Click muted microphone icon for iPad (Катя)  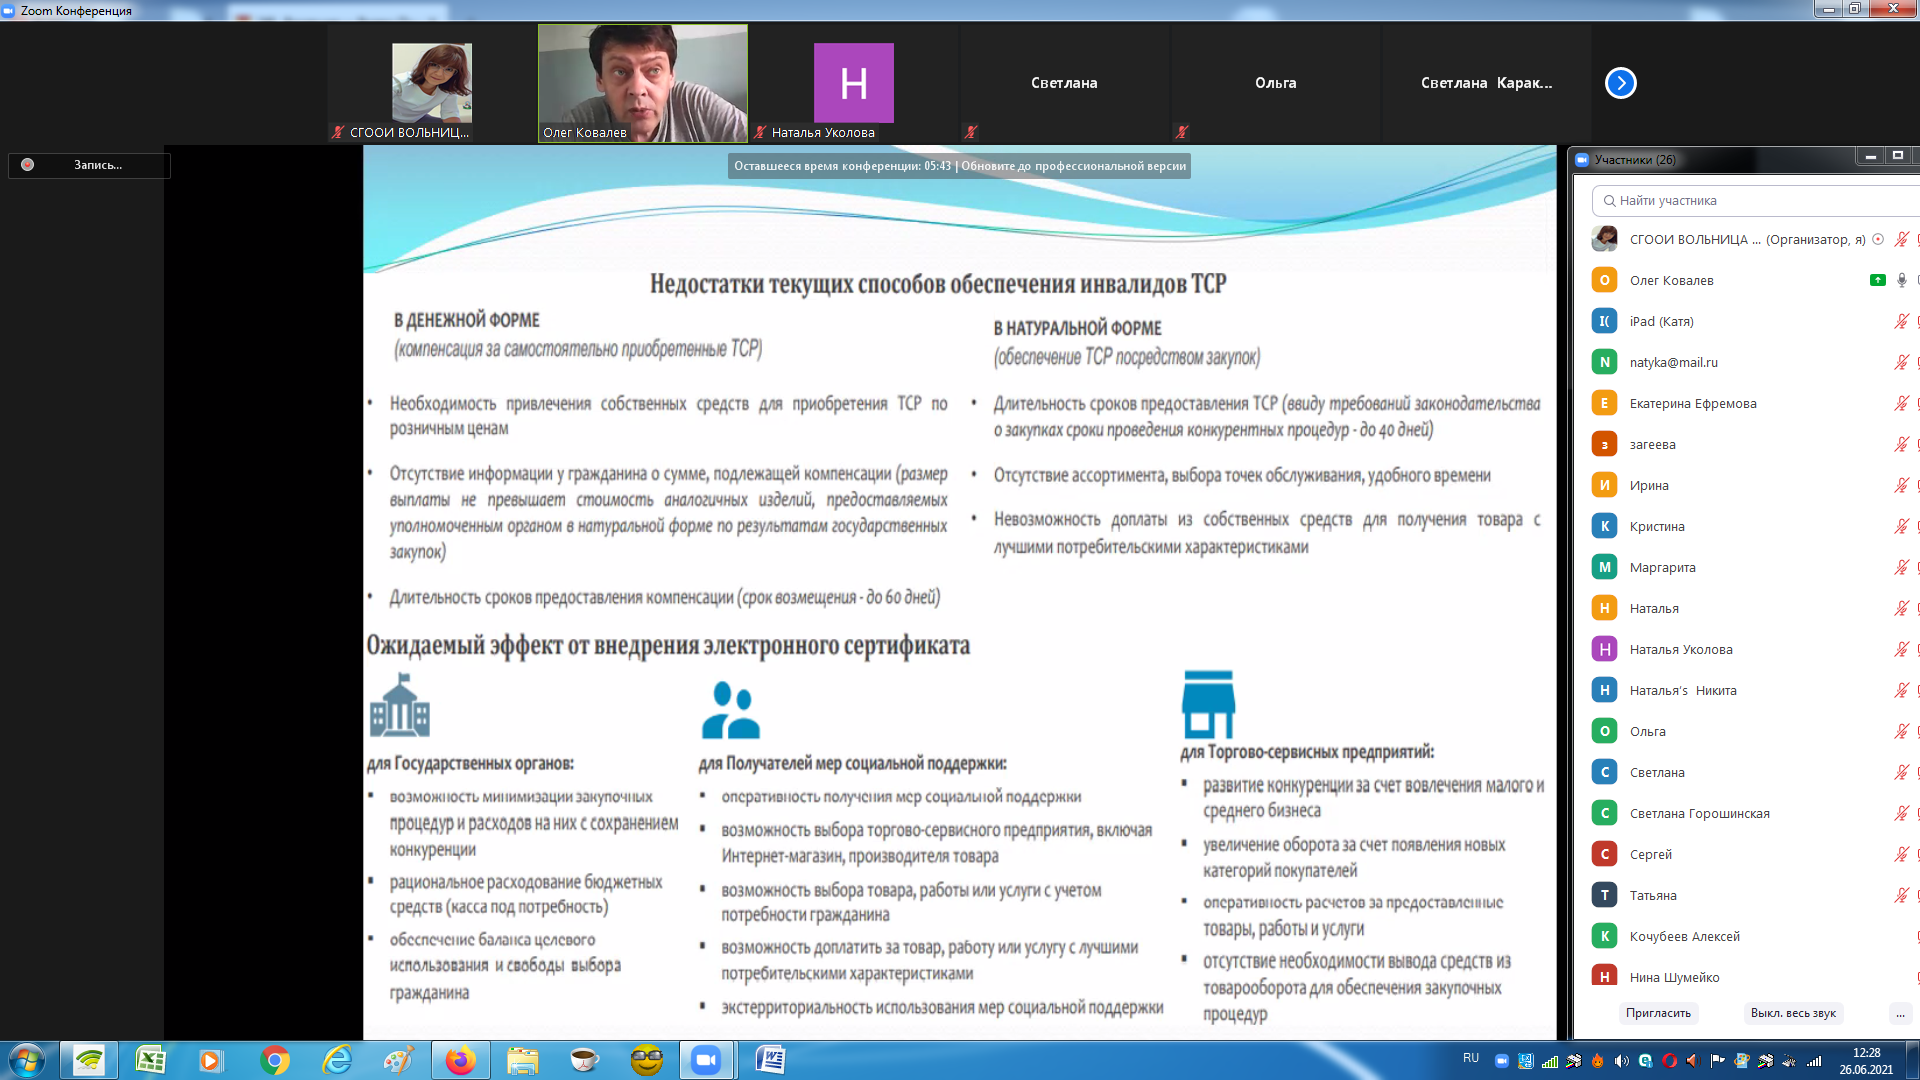point(1901,322)
